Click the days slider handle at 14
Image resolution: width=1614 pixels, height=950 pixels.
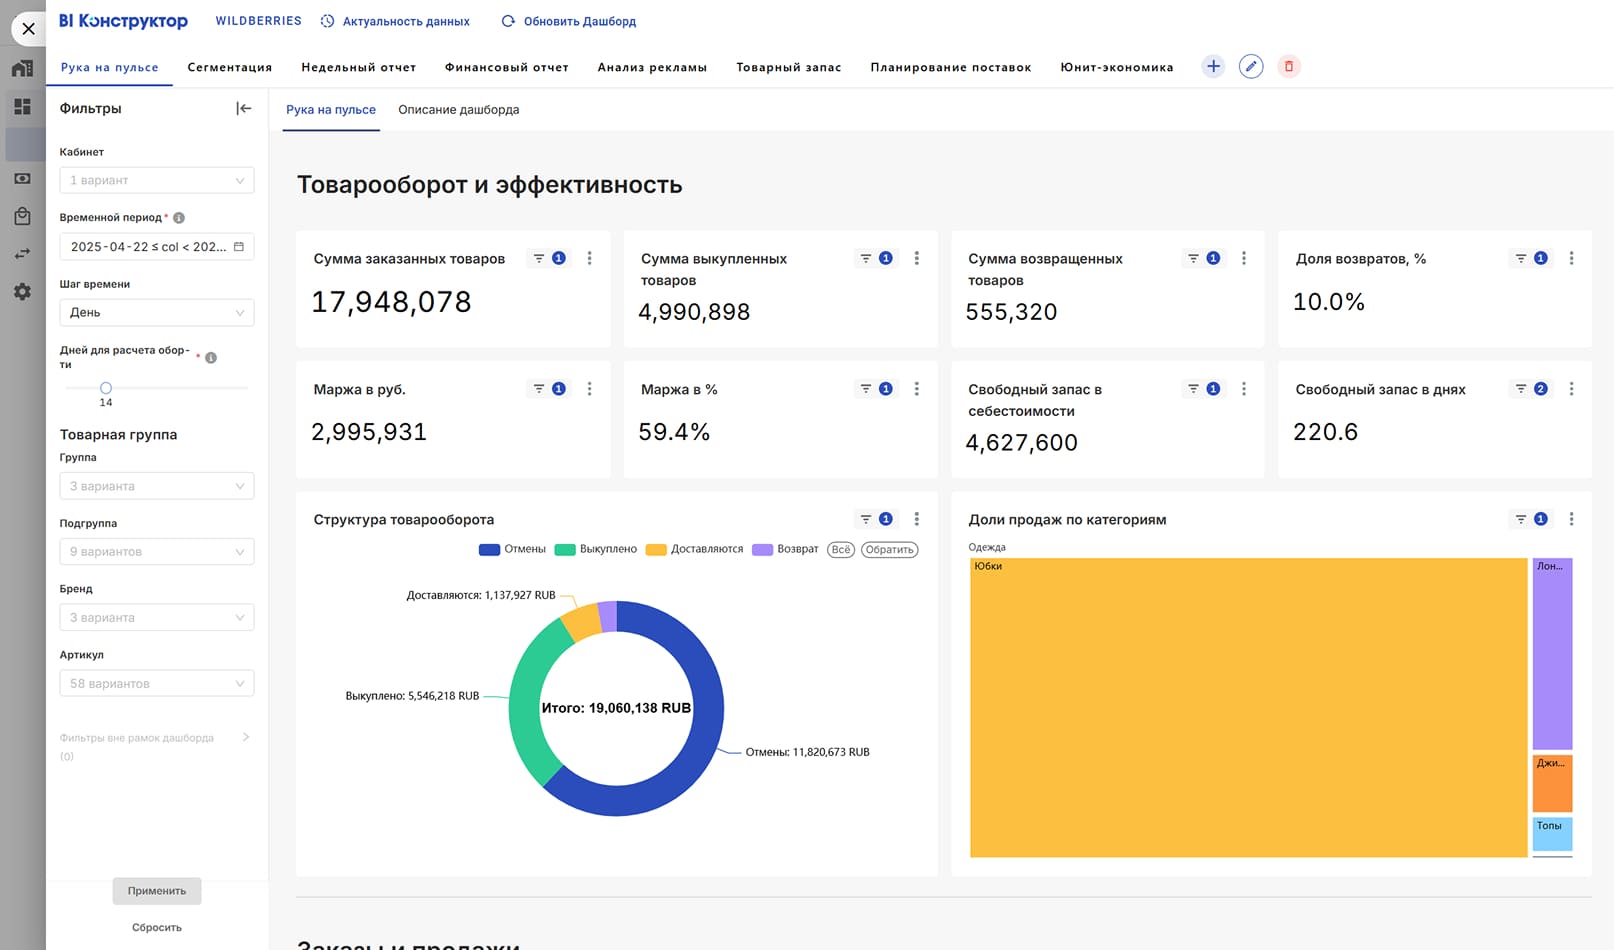[106, 388]
